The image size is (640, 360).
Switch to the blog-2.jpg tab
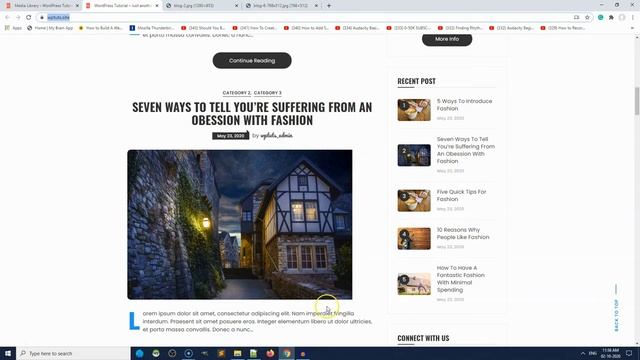tap(201, 6)
